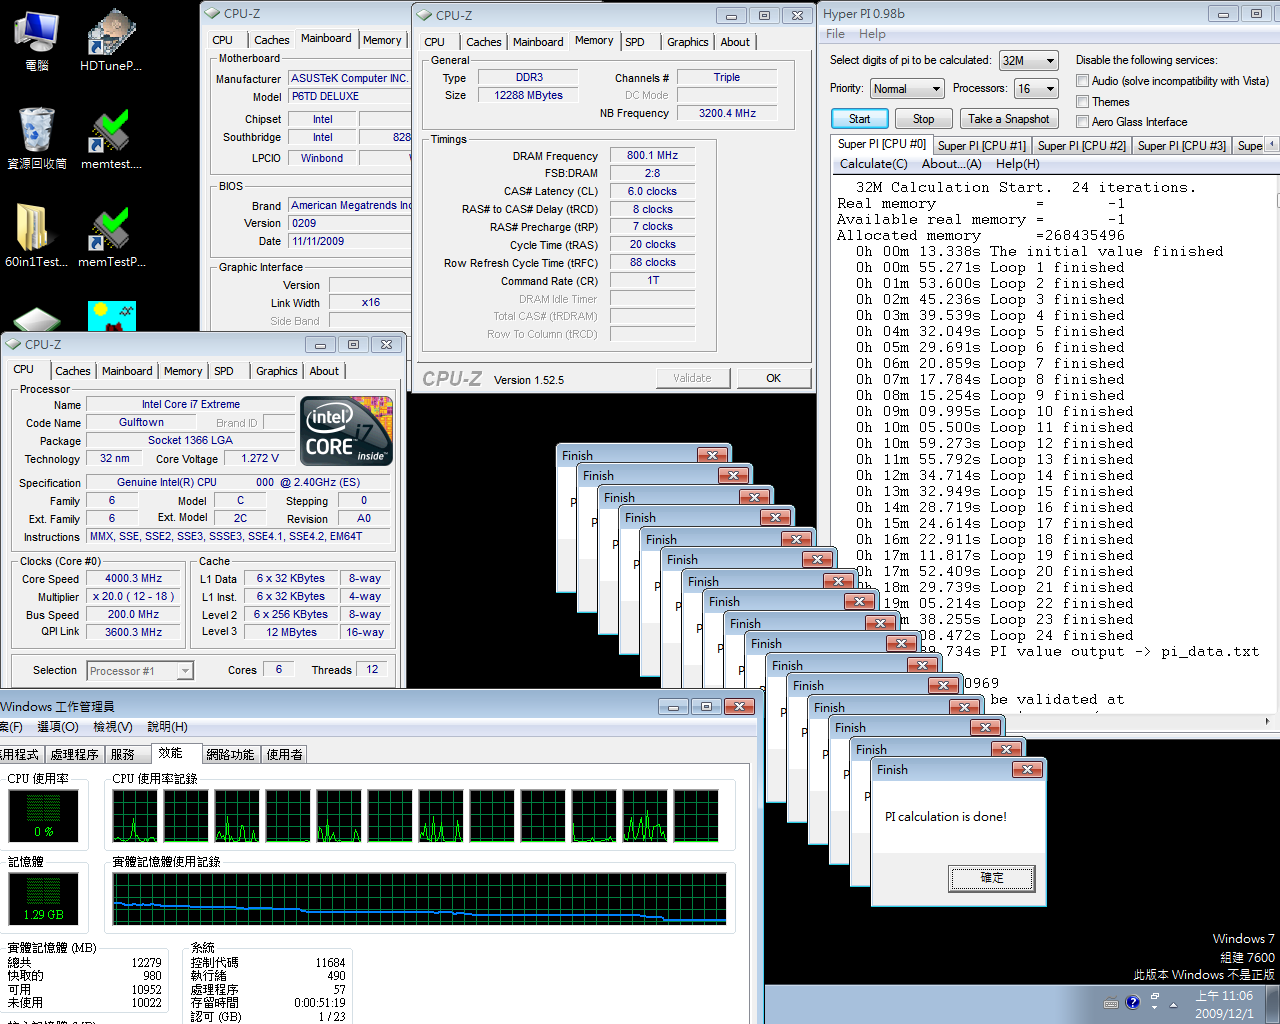Screen dimensions: 1280x1024
Task: Switch to the 網路功能 tab in Task Manager
Action: click(x=230, y=755)
